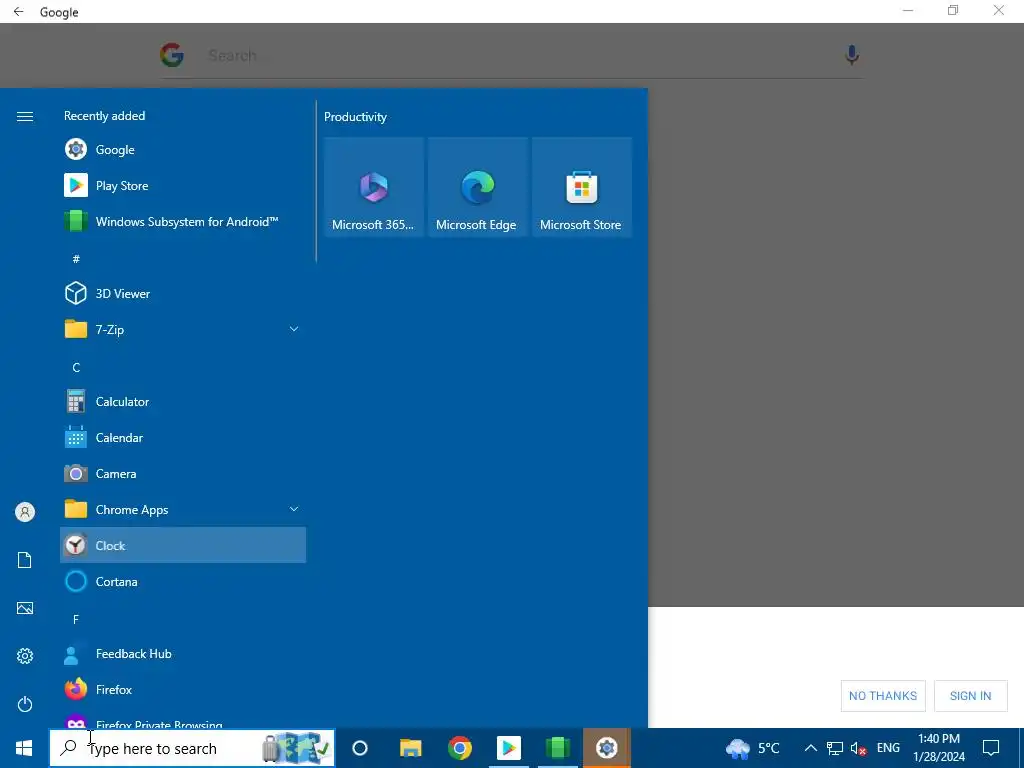
Task: Expand the Start menu hamburger button
Action: 25,116
